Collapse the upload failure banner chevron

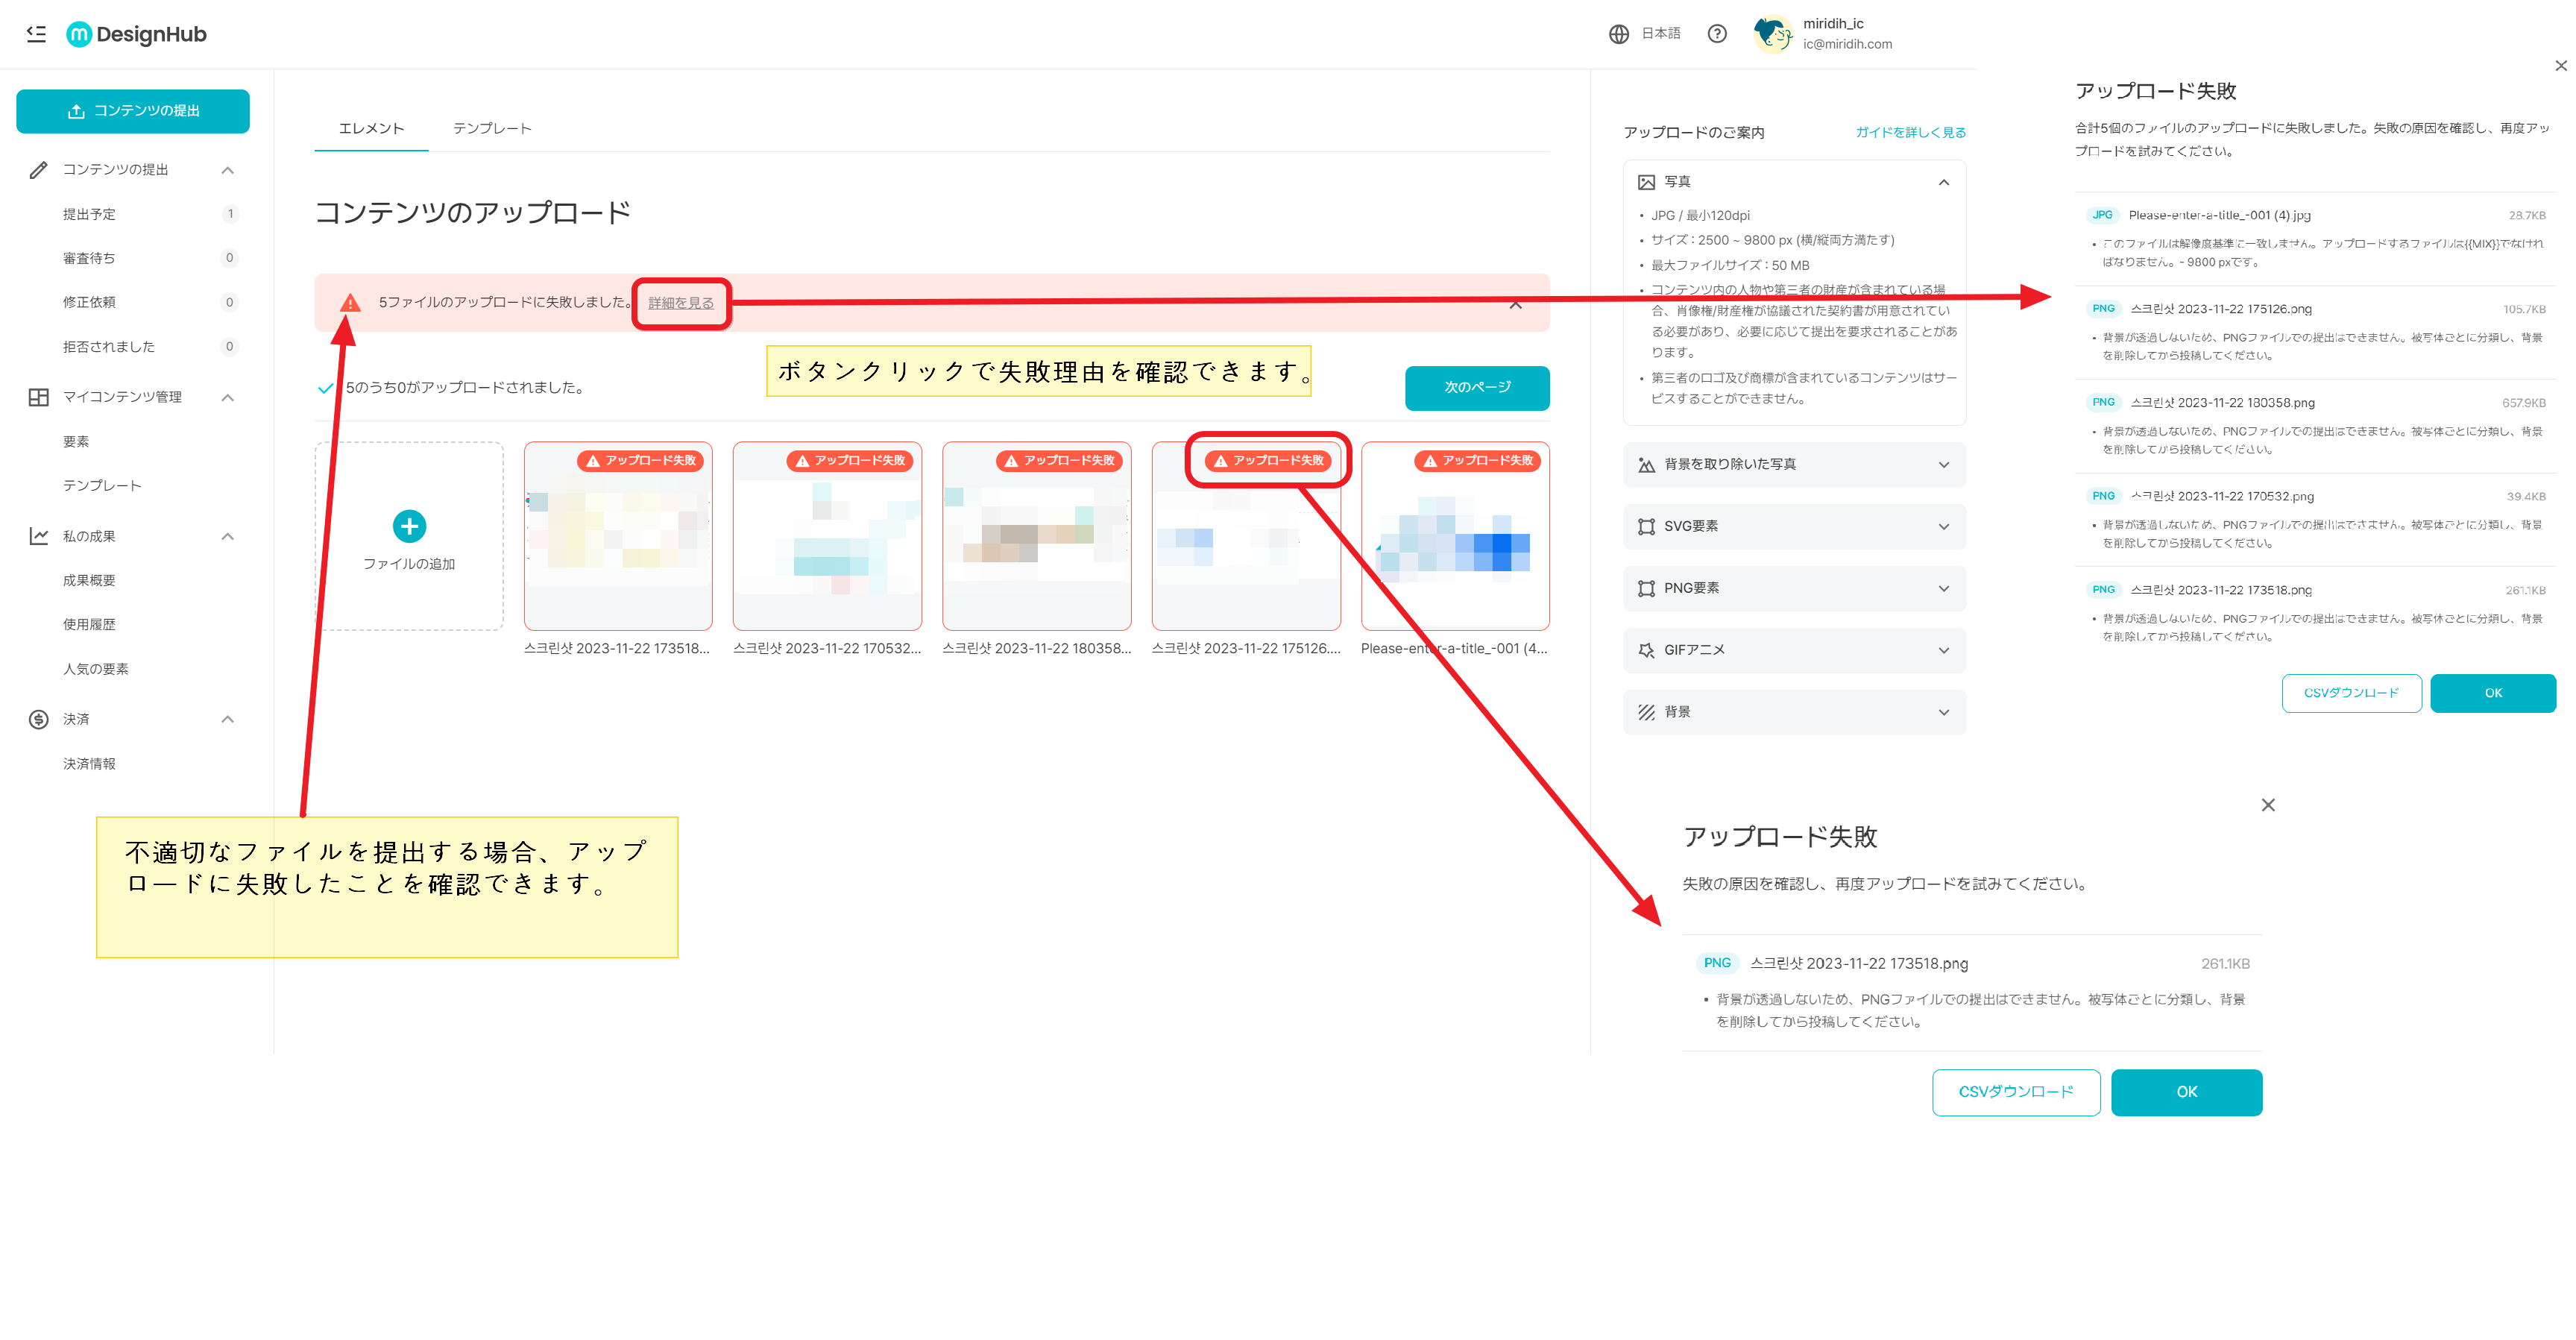1516,304
